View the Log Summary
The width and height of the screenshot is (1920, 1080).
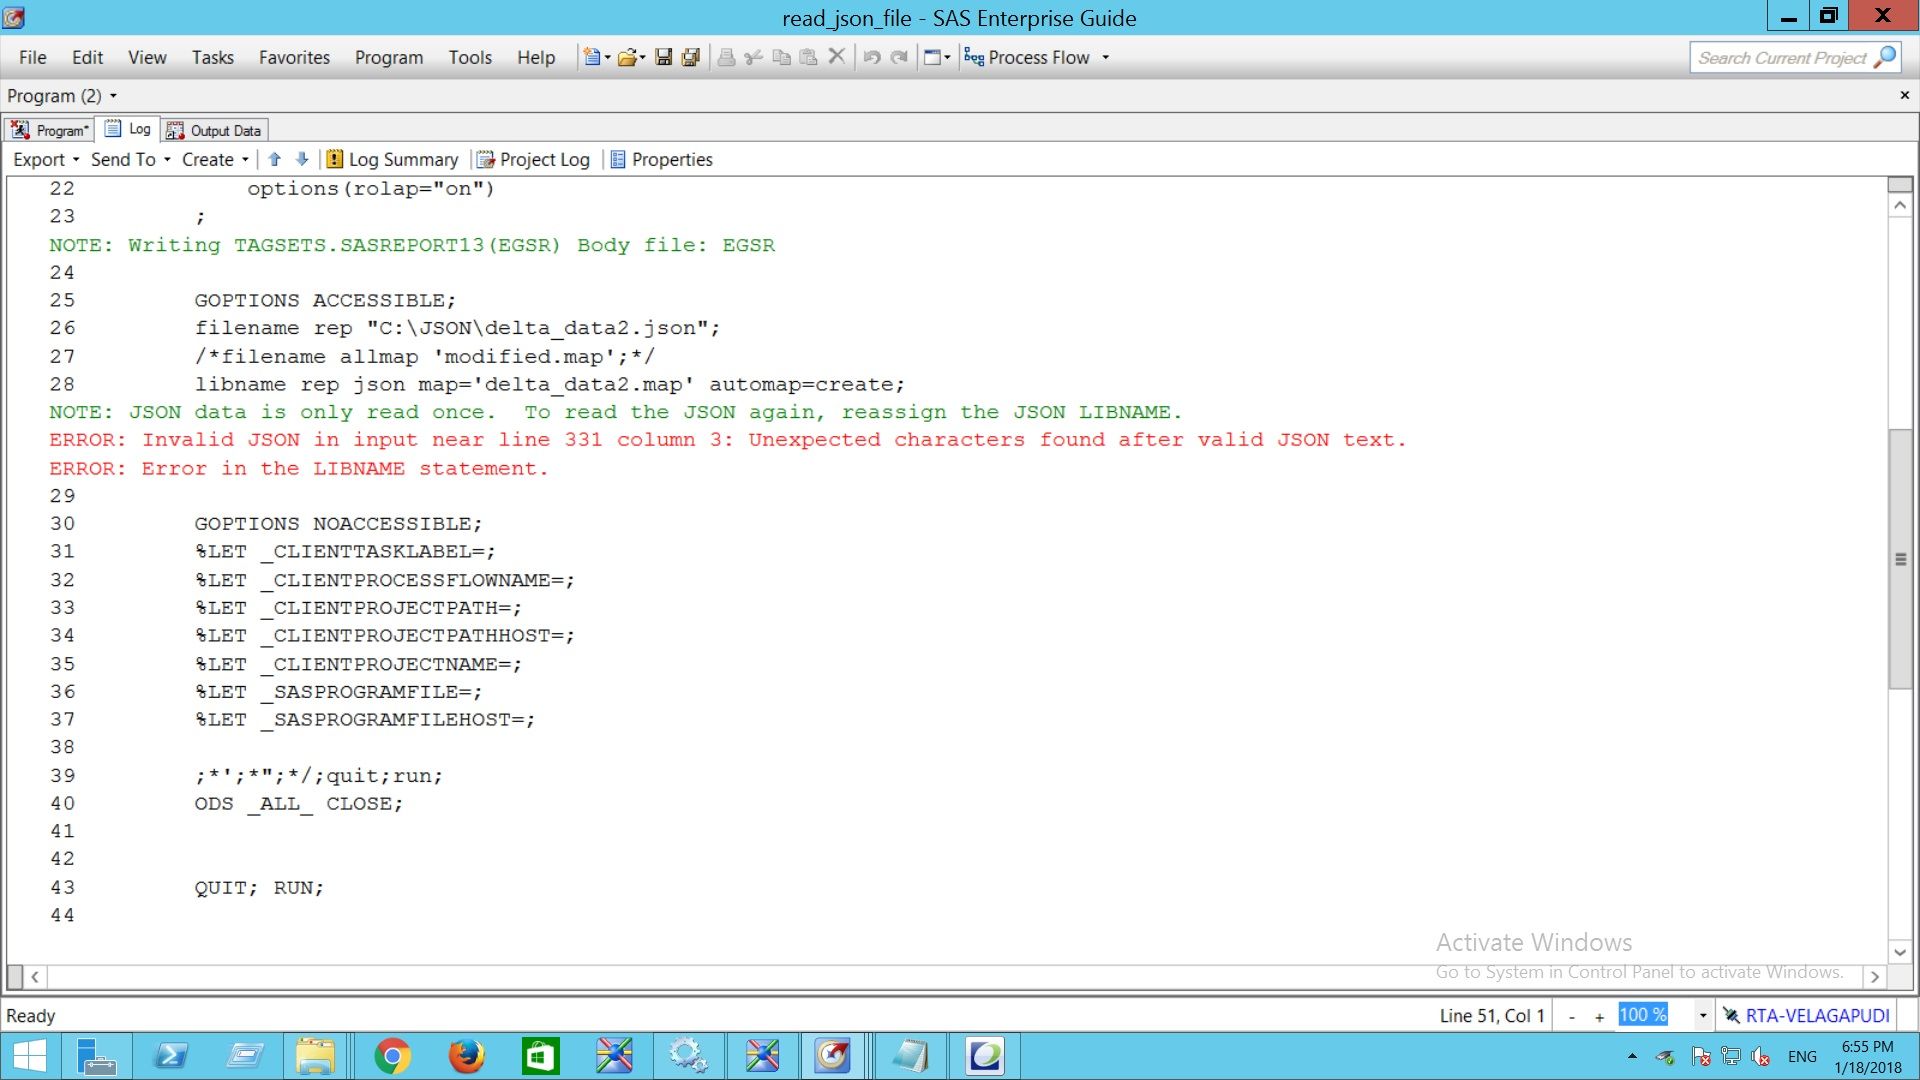[395, 159]
